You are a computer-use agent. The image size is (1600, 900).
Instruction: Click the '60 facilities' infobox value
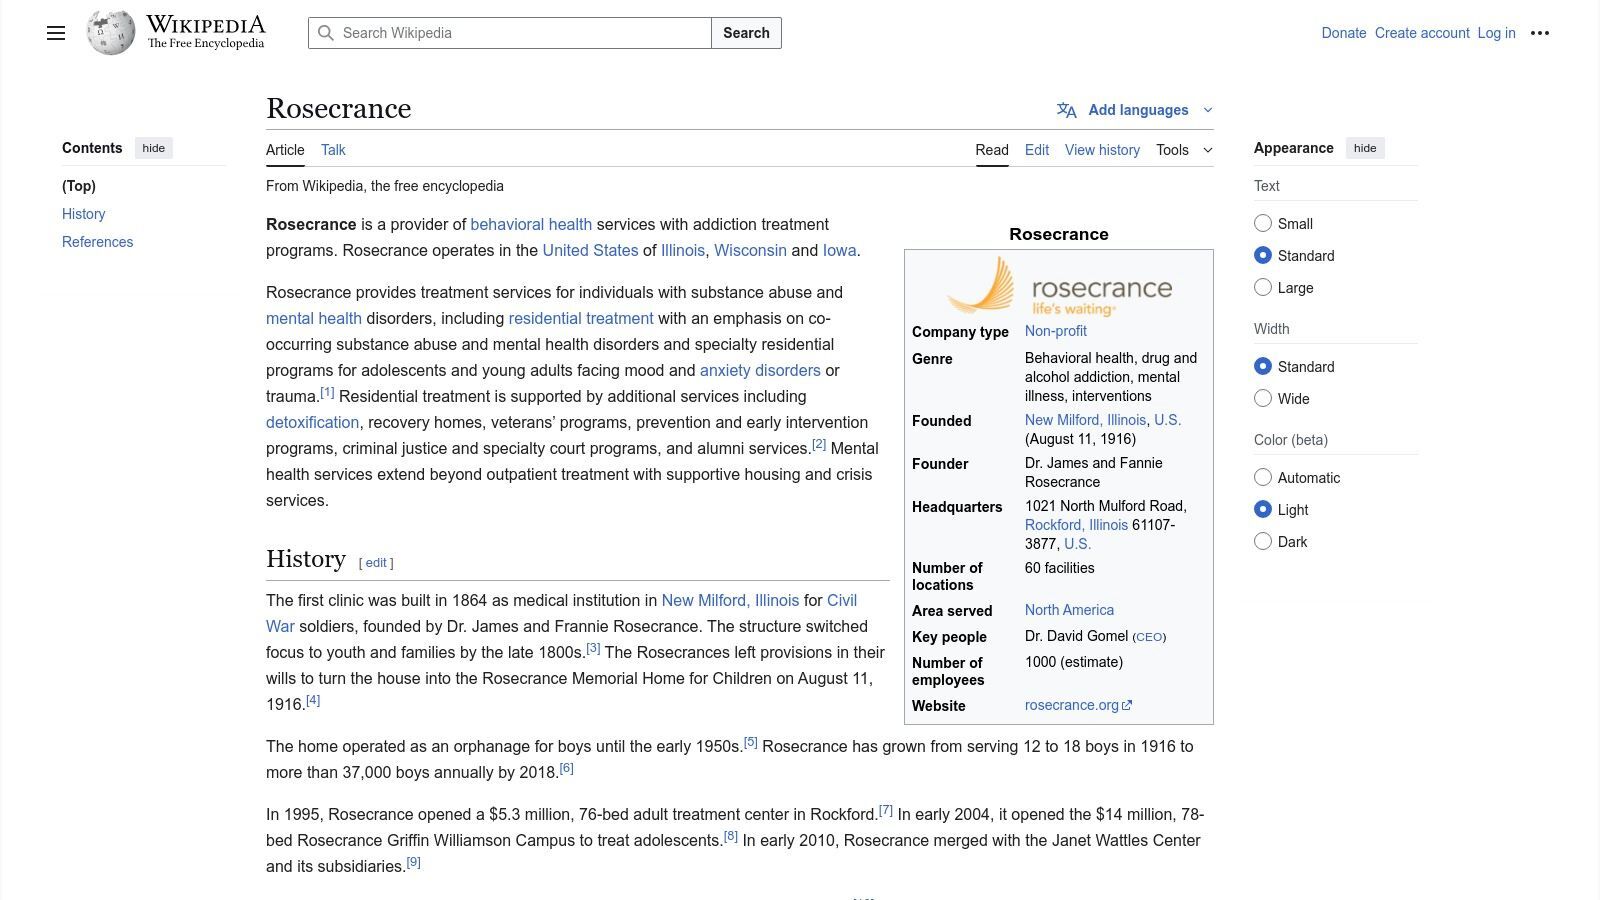1059,568
